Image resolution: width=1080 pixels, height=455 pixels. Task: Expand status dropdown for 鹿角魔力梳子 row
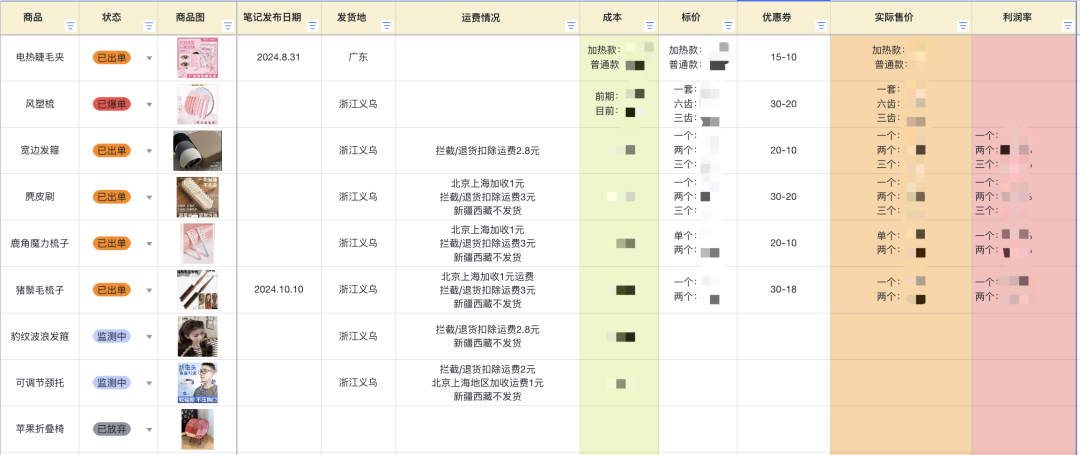(149, 244)
